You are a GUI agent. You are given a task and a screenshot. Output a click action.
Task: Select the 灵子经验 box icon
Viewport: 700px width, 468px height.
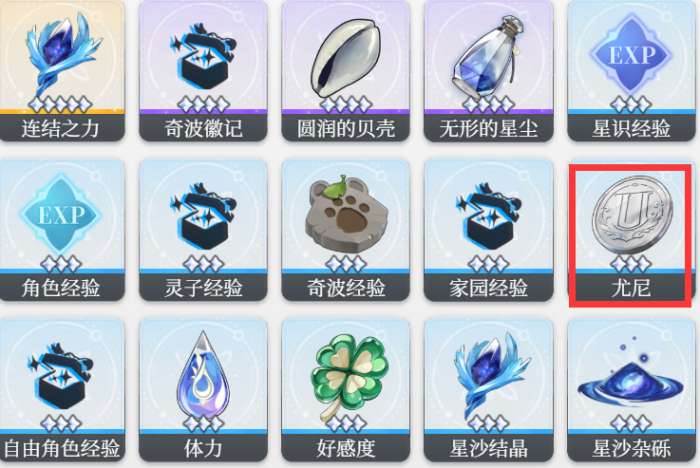pyautogui.click(x=203, y=215)
